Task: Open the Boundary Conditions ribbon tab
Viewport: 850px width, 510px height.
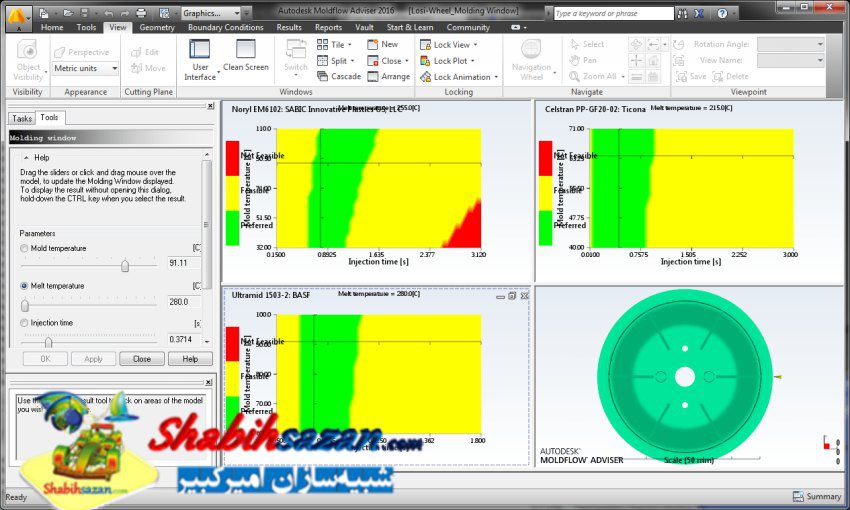Action: coord(226,27)
